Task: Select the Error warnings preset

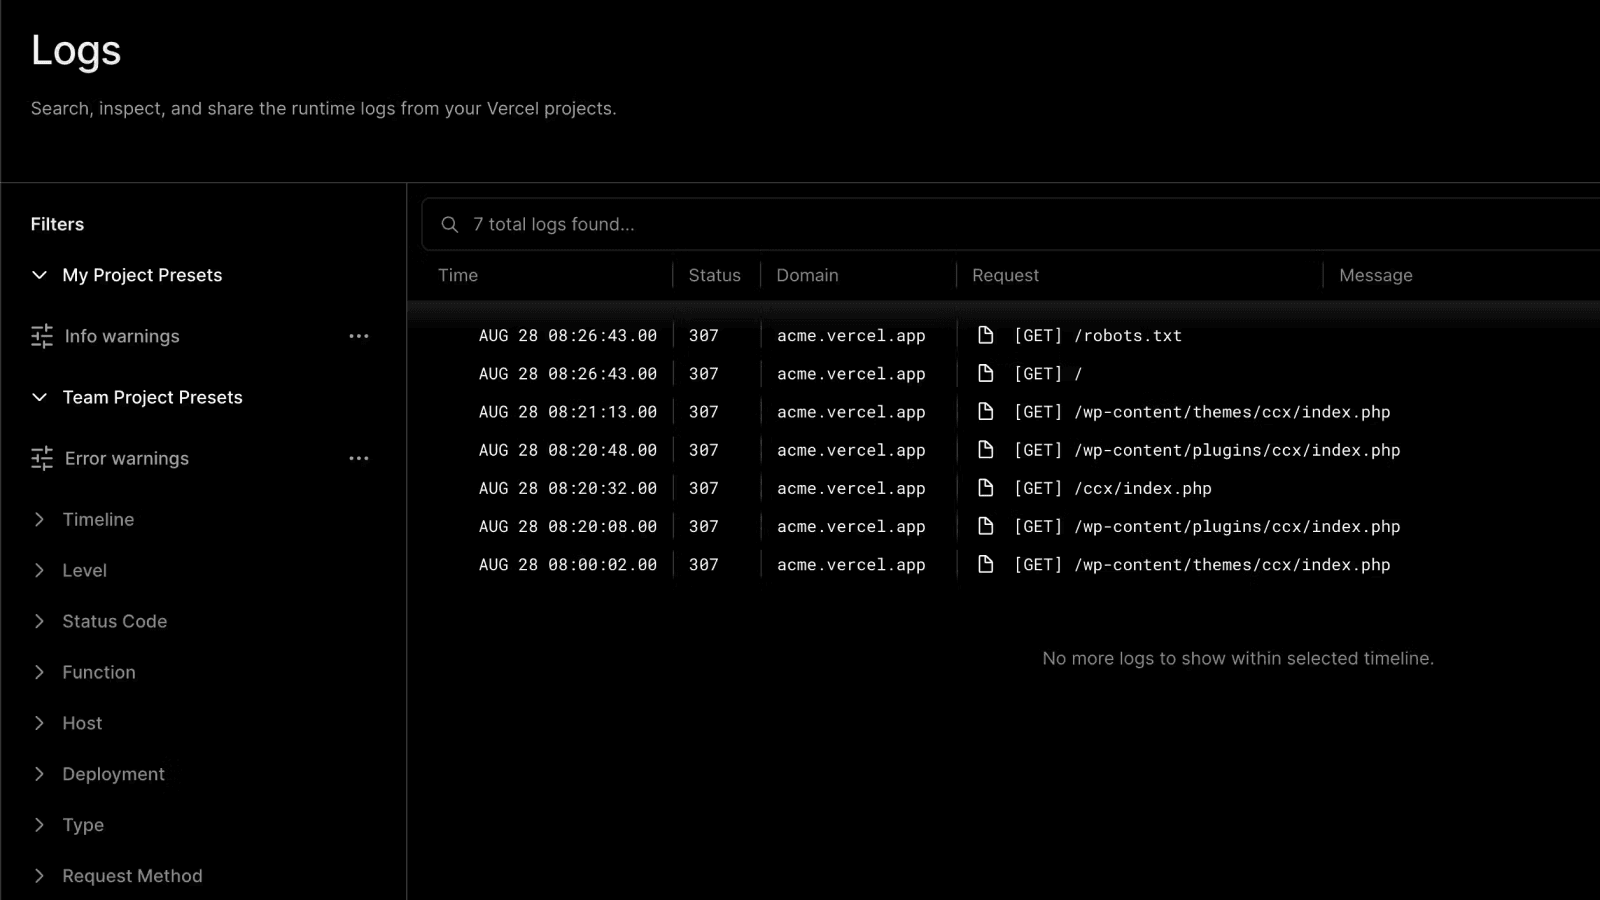Action: click(127, 458)
